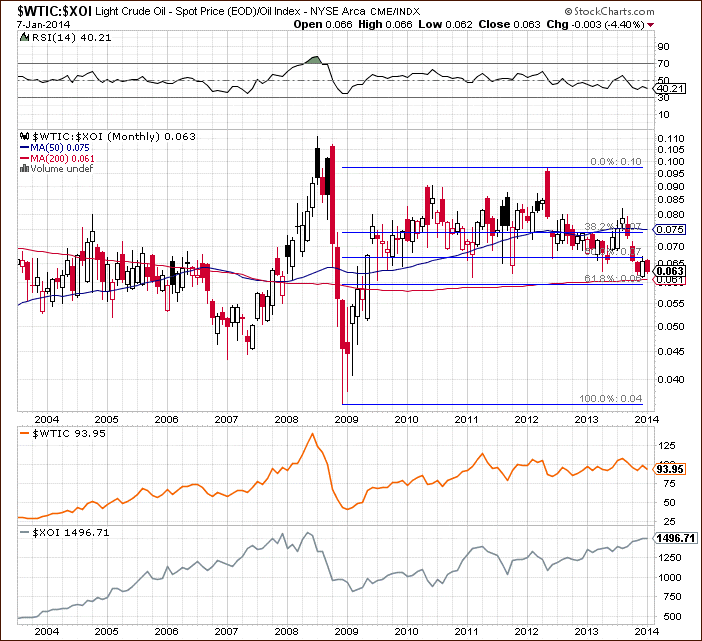The image size is (702, 641).
Task: Click the 100.0%: 0.04 Fibonacci label
Action: [x=611, y=398]
